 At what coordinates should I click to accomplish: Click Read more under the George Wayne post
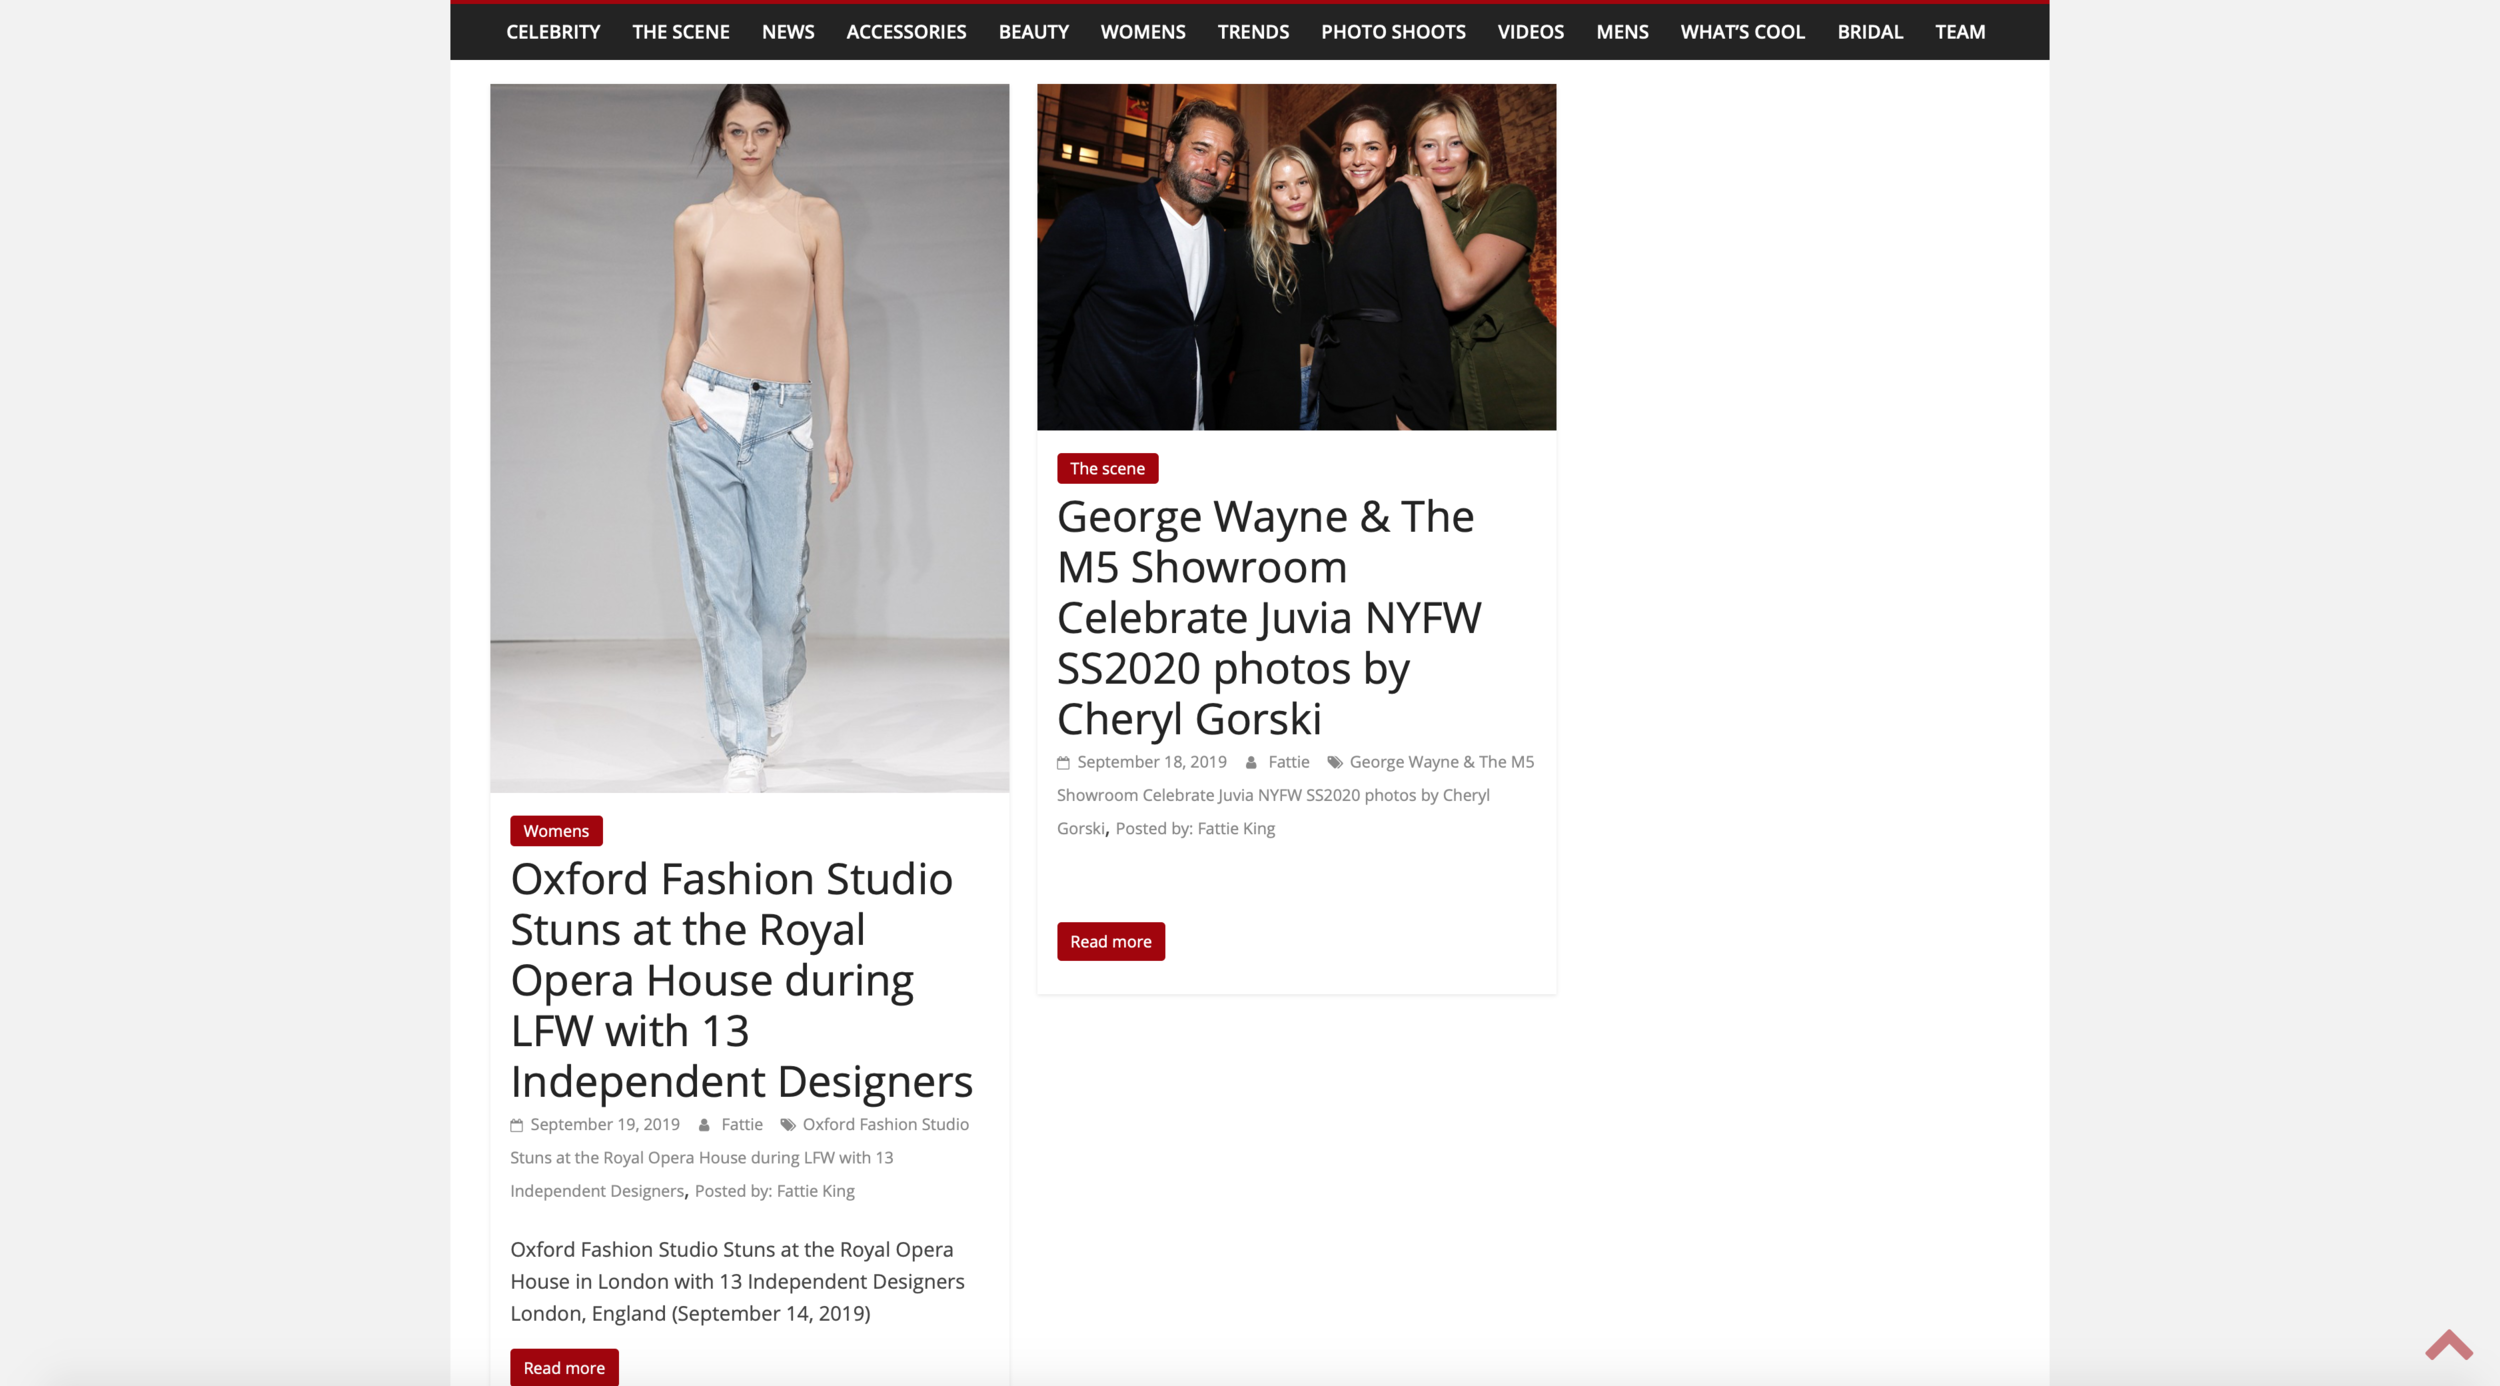click(1111, 941)
